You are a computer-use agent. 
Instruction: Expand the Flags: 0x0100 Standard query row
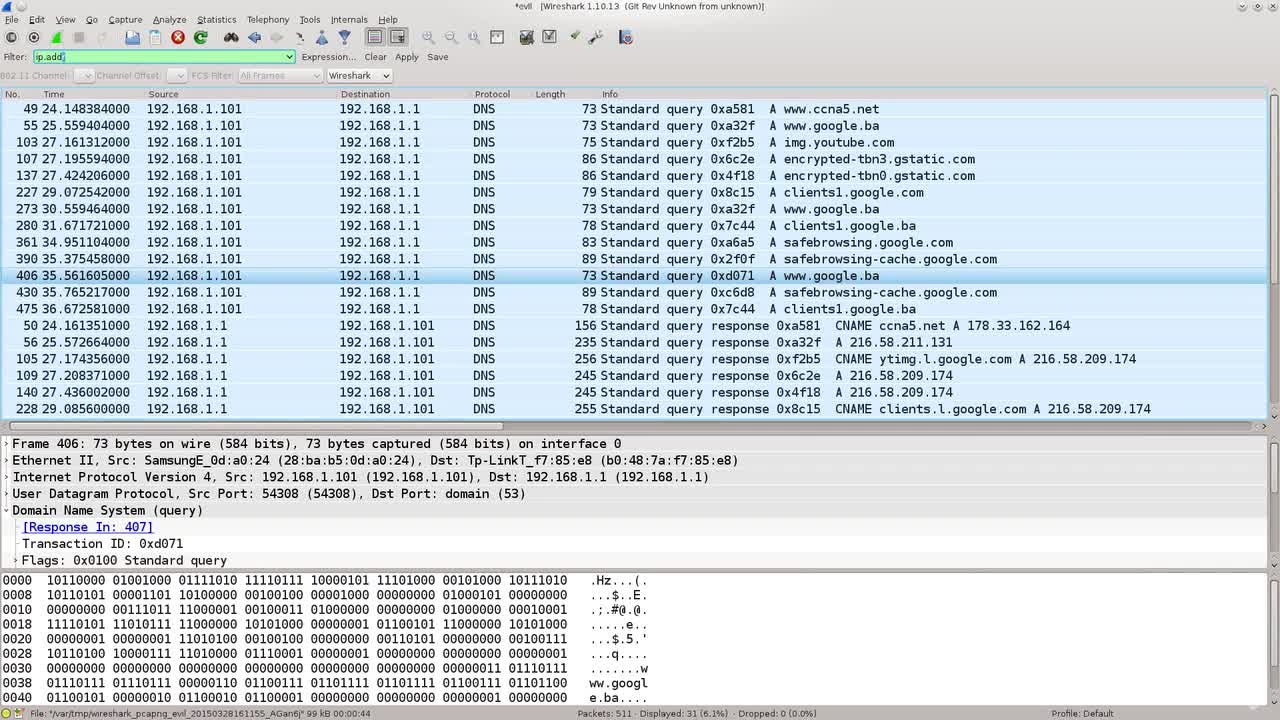point(15,561)
